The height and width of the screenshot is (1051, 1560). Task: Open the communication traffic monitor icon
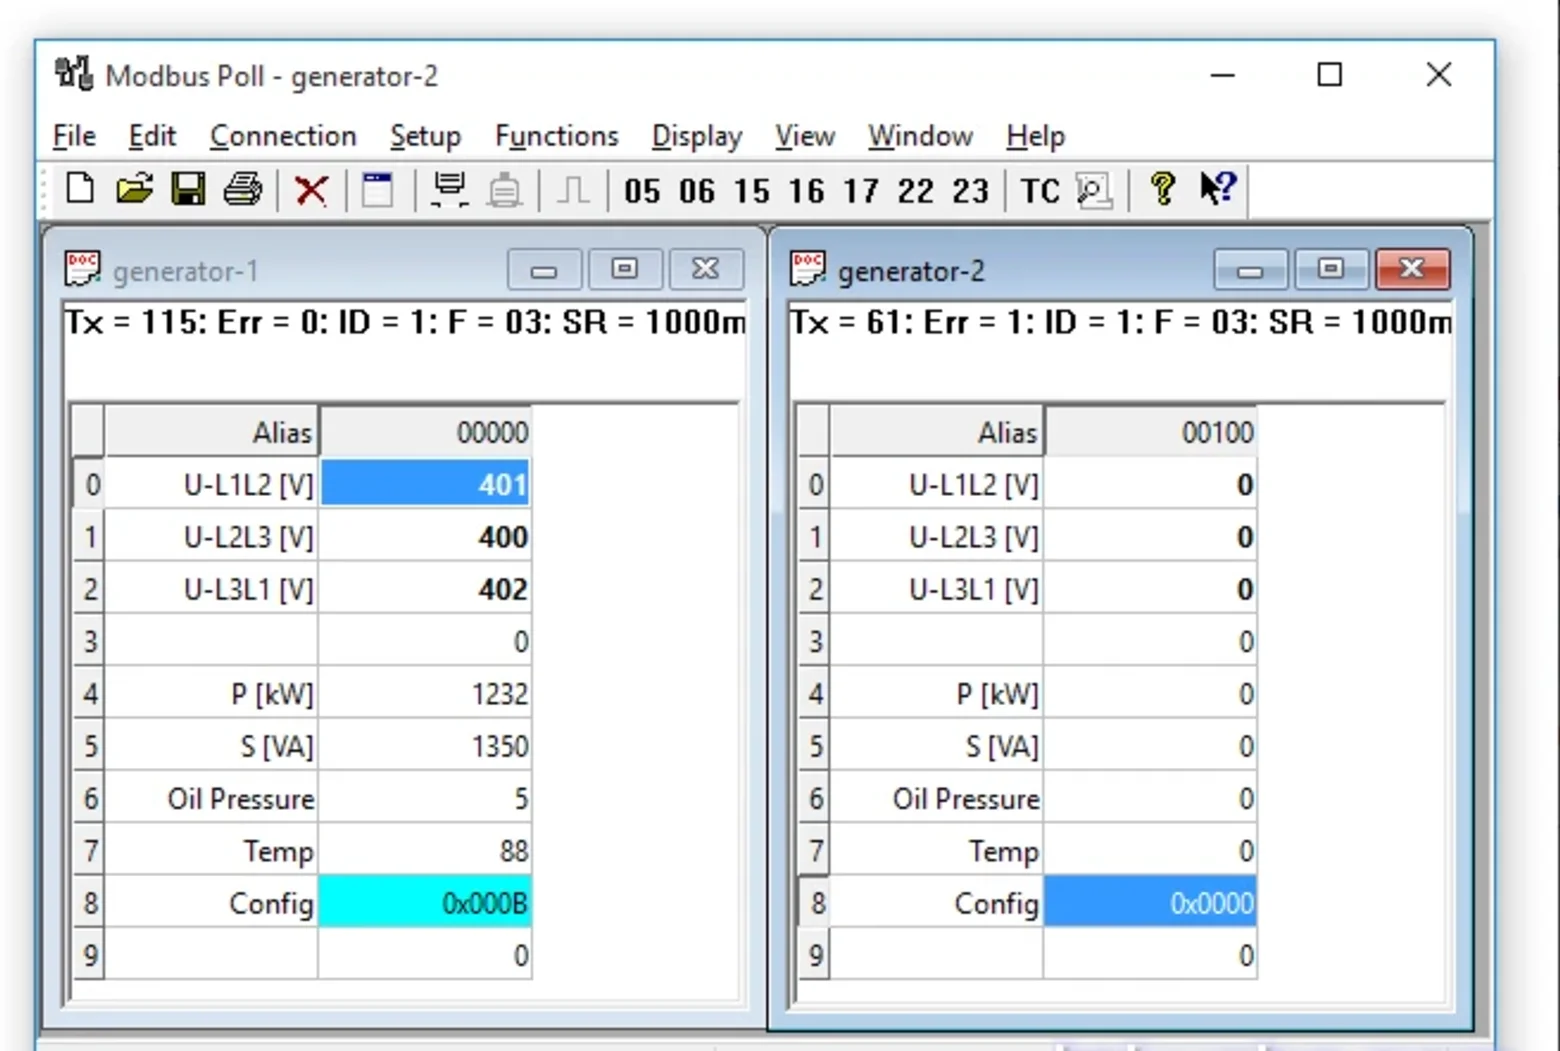tap(1094, 190)
